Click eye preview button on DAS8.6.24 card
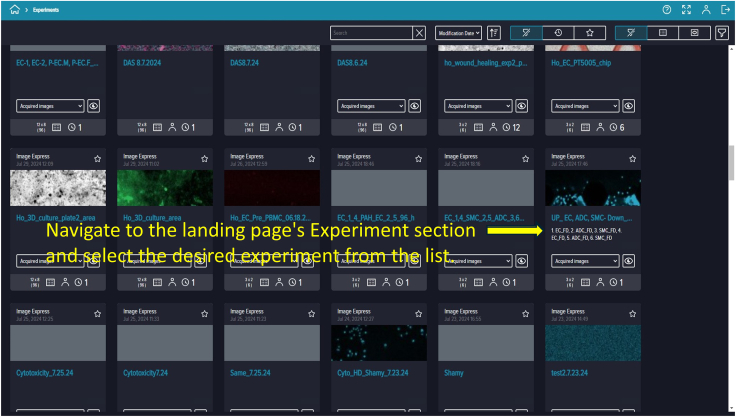This screenshot has height=417, width=736. point(414,106)
